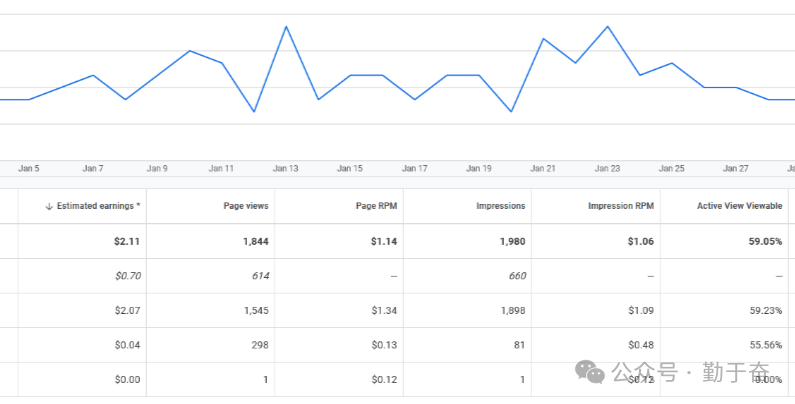
Task: Click the $2.11 total earnings cell
Action: click(126, 241)
